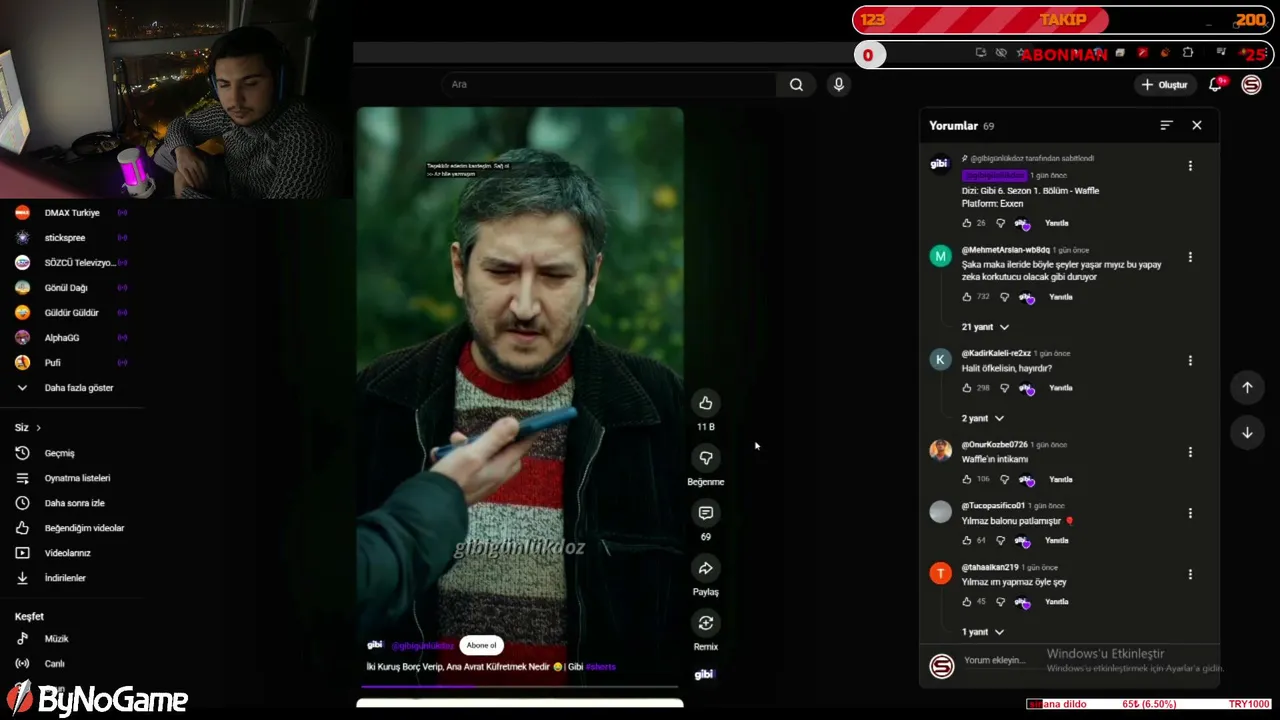1280x720 pixels.
Task: Open the Remix option
Action: (x=706, y=623)
